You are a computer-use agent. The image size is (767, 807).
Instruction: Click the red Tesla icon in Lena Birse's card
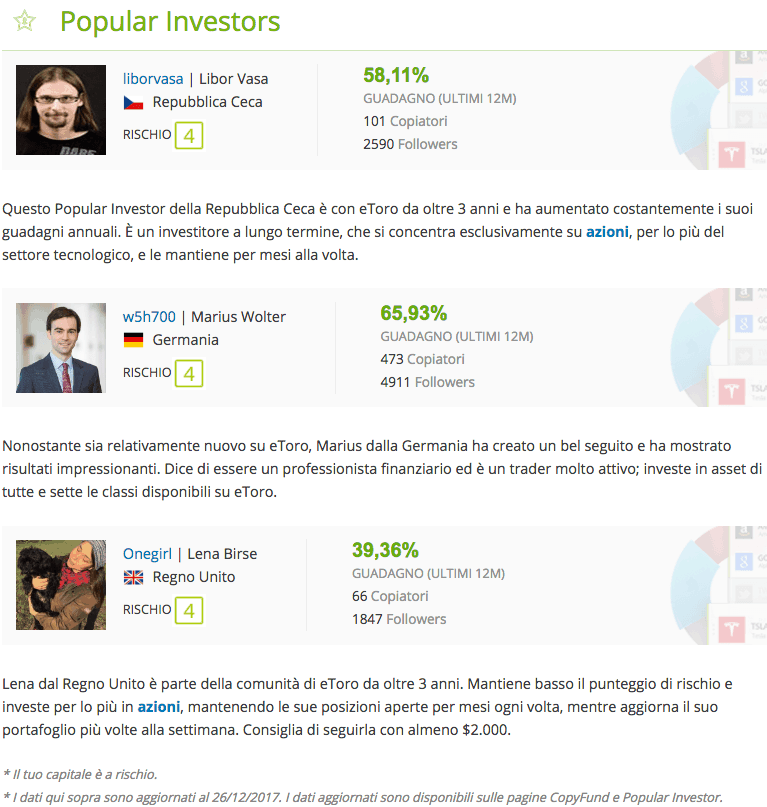tap(731, 629)
